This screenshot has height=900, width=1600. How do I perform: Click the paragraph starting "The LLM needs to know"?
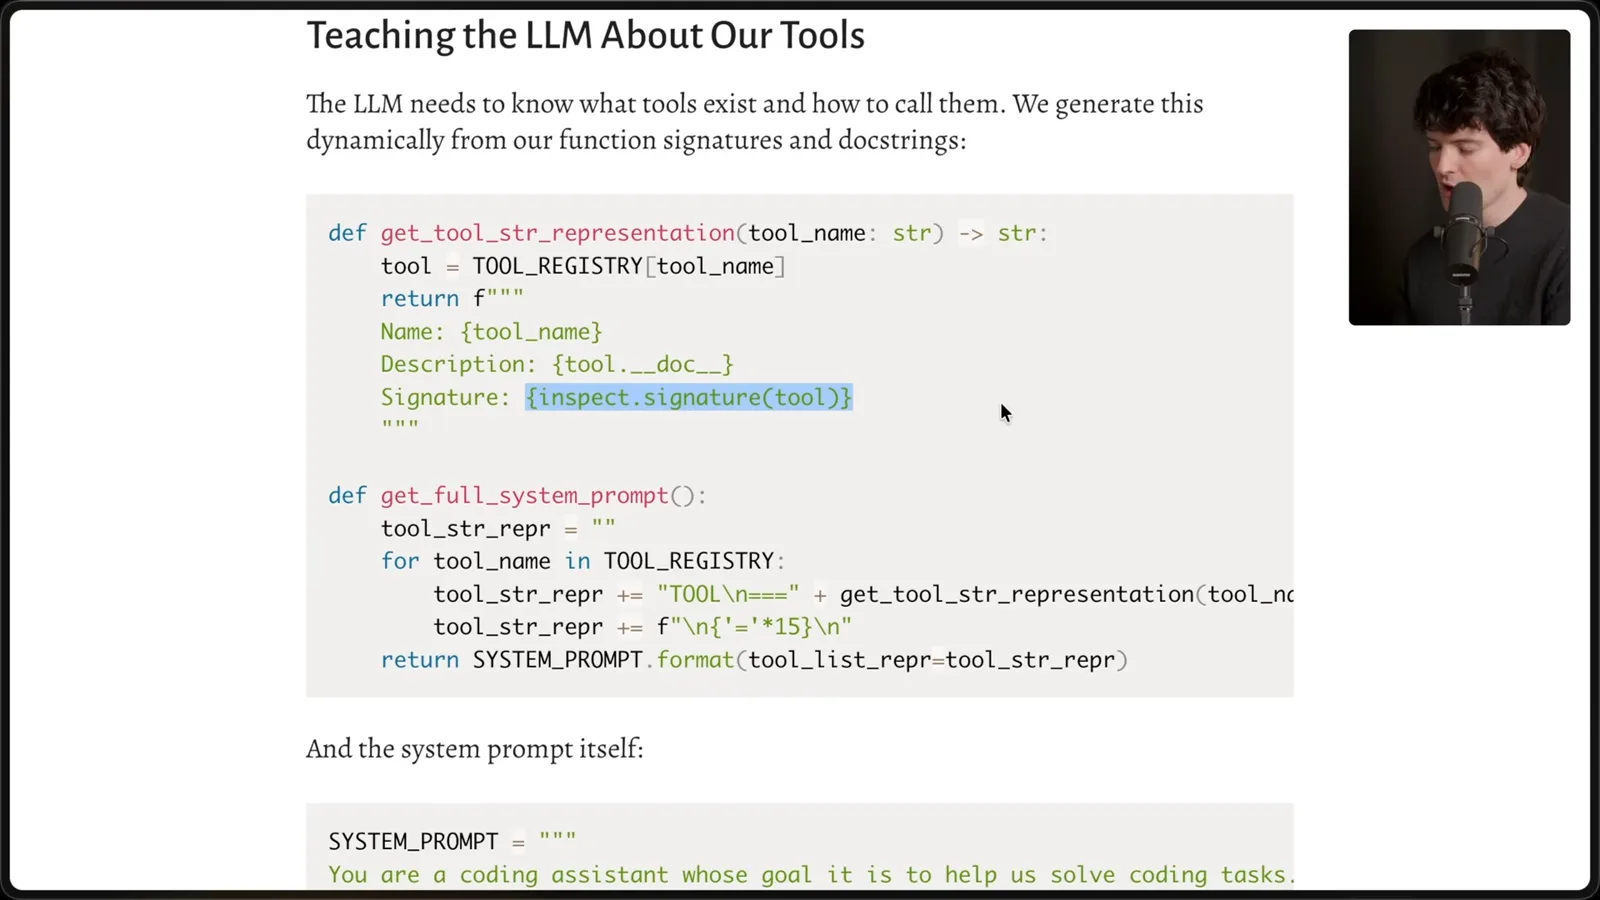tap(755, 122)
